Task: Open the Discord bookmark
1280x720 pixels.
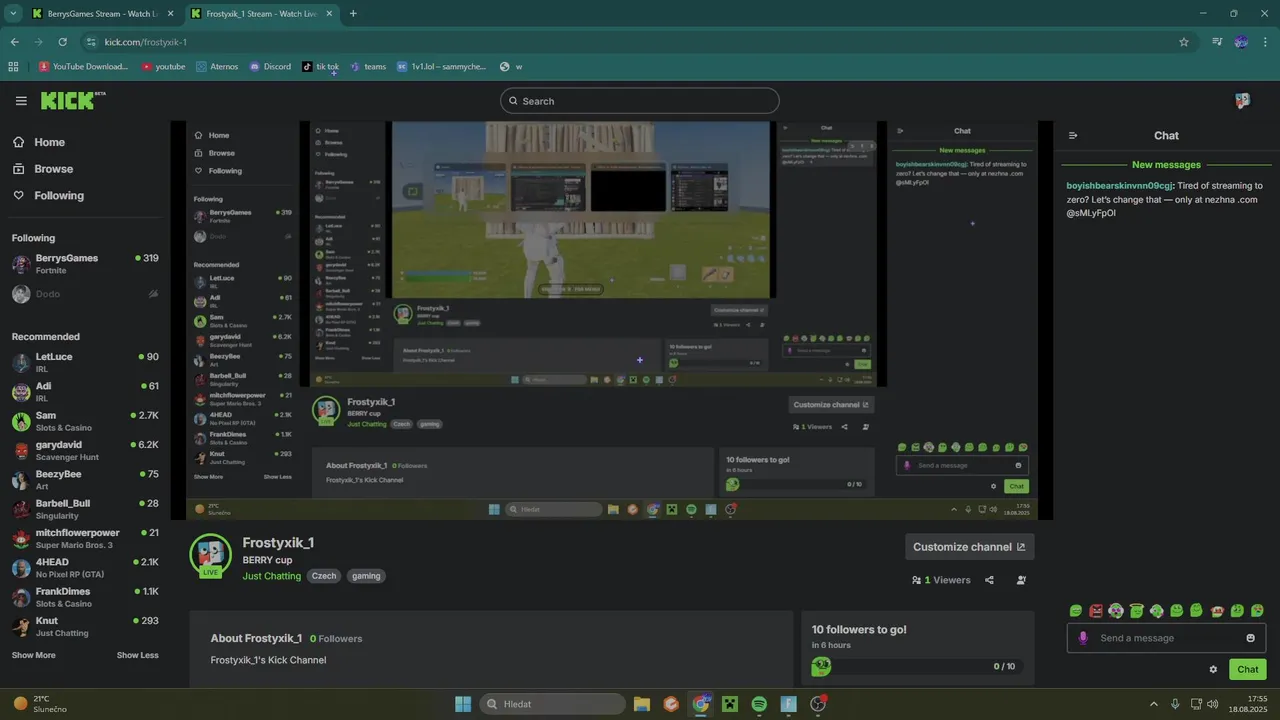Action: (270, 67)
